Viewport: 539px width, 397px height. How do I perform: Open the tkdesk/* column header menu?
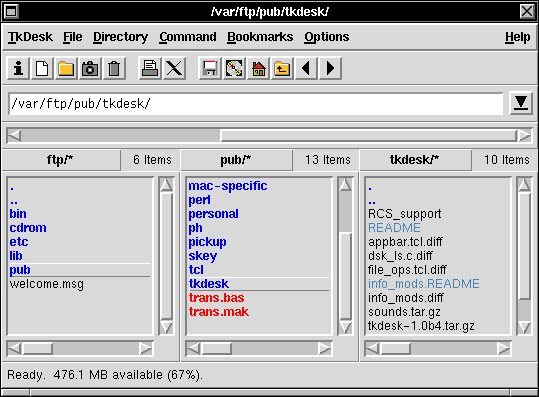(x=415, y=160)
